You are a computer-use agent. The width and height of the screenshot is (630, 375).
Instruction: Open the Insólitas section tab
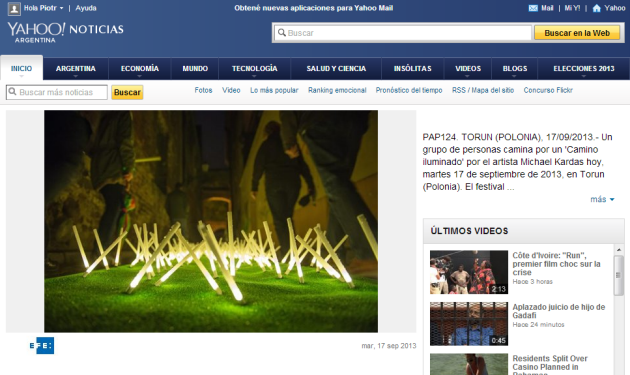[413, 68]
